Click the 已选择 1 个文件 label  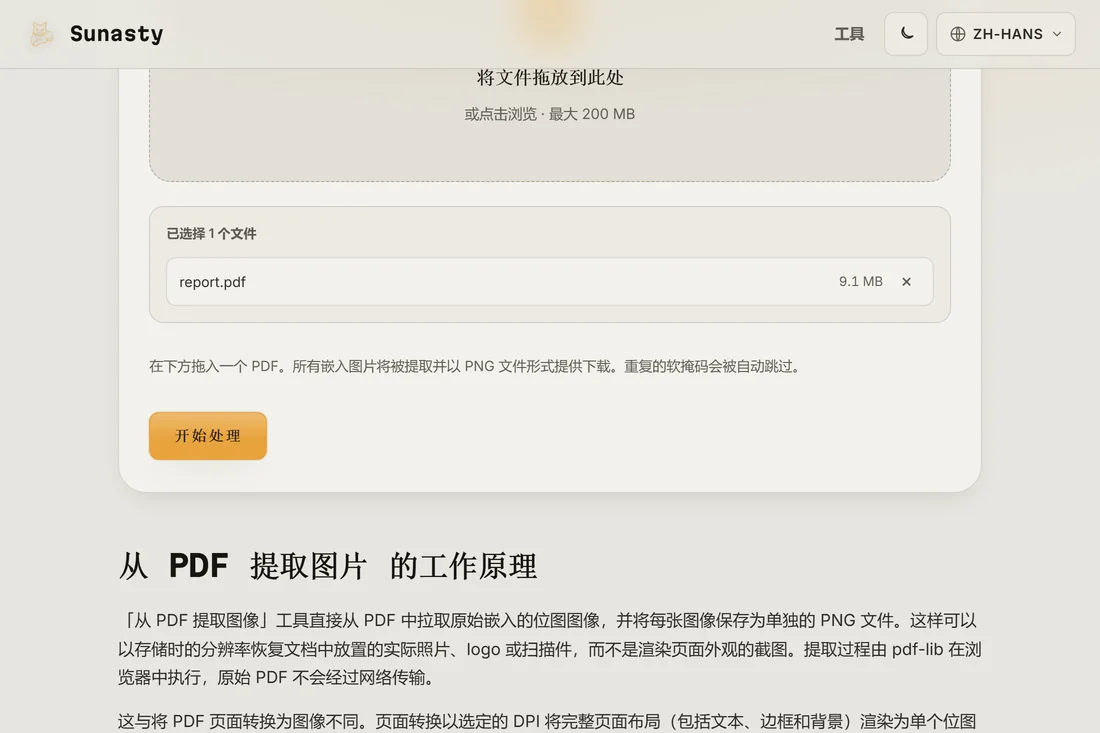tap(211, 234)
